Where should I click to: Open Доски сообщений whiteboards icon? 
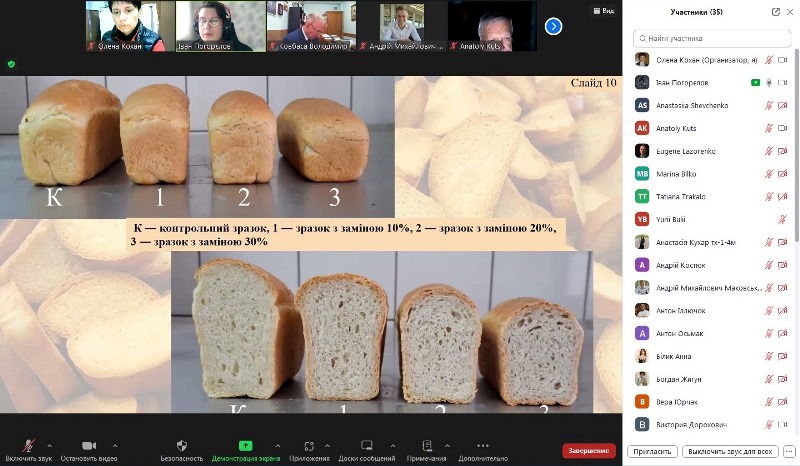click(x=366, y=446)
